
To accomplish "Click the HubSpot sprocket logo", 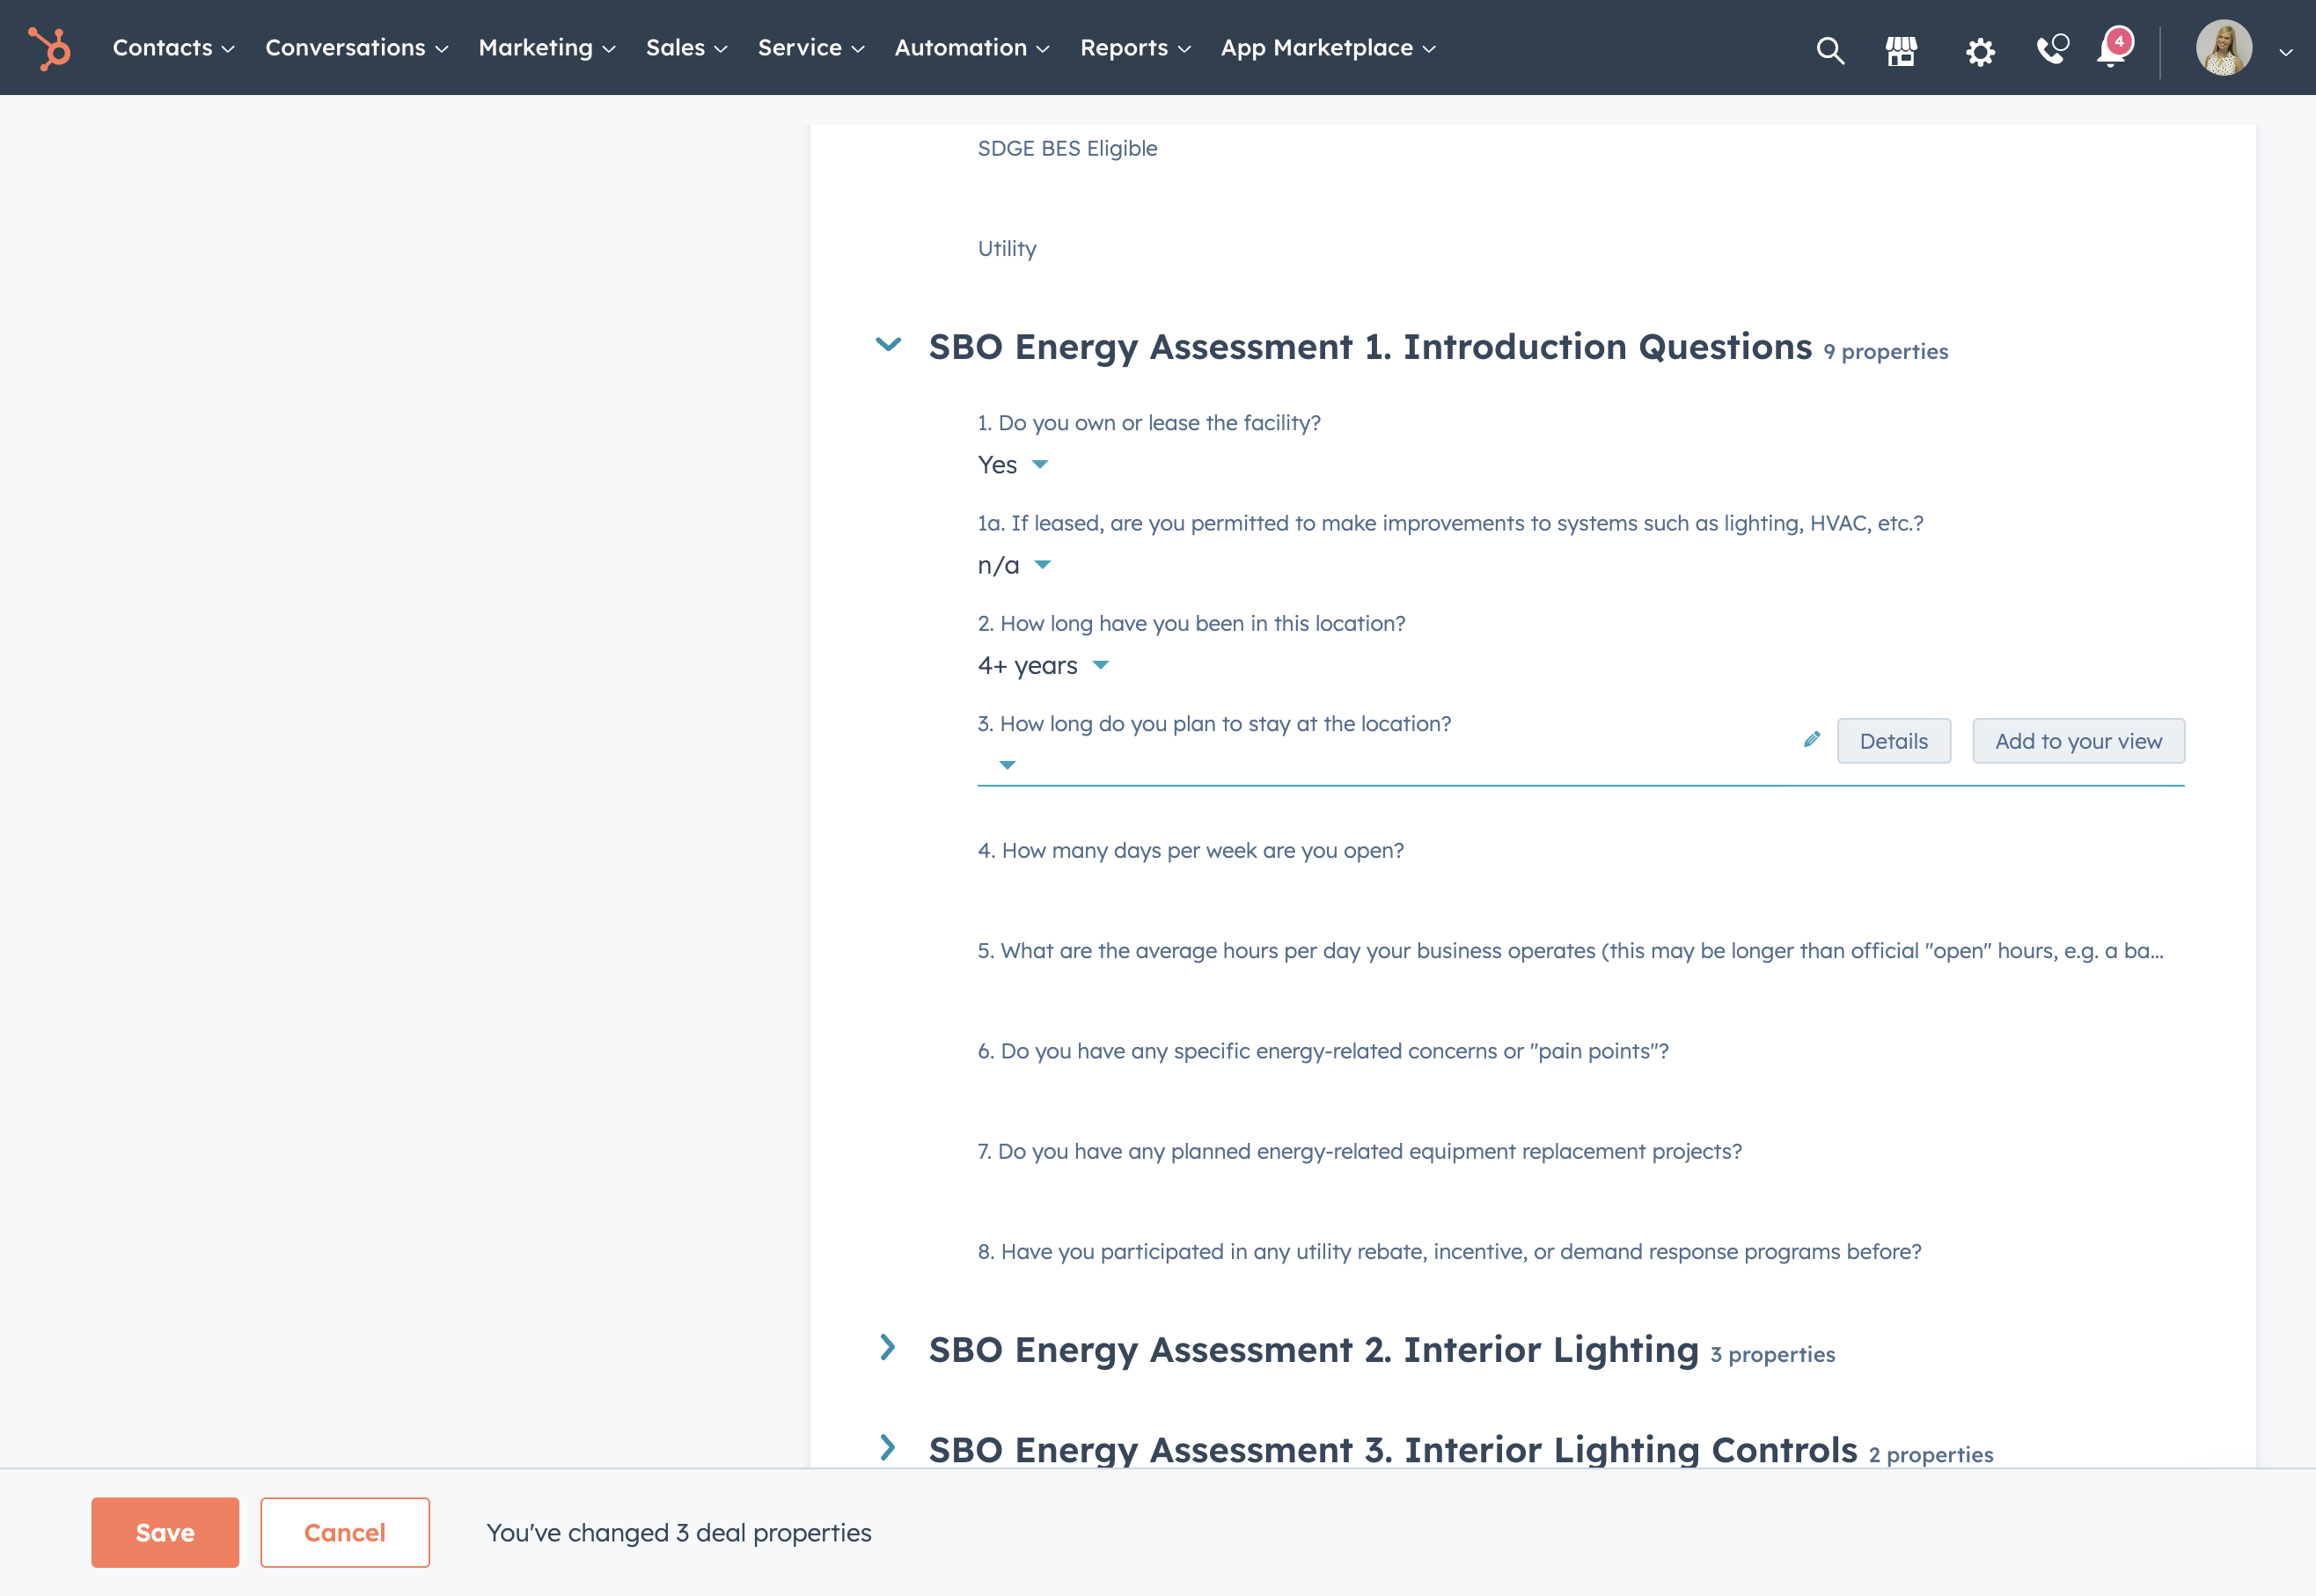I will click(x=49, y=48).
